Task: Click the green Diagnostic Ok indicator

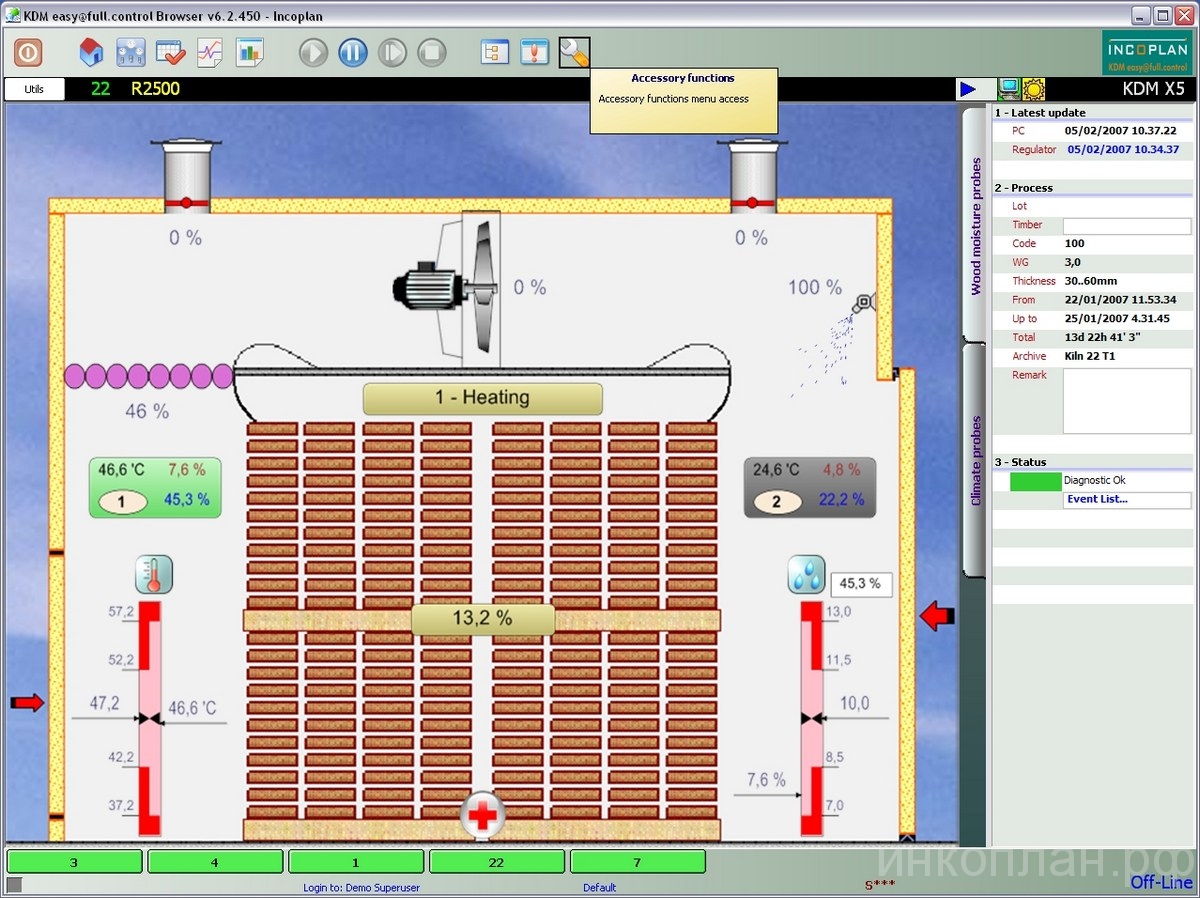Action: click(1035, 481)
